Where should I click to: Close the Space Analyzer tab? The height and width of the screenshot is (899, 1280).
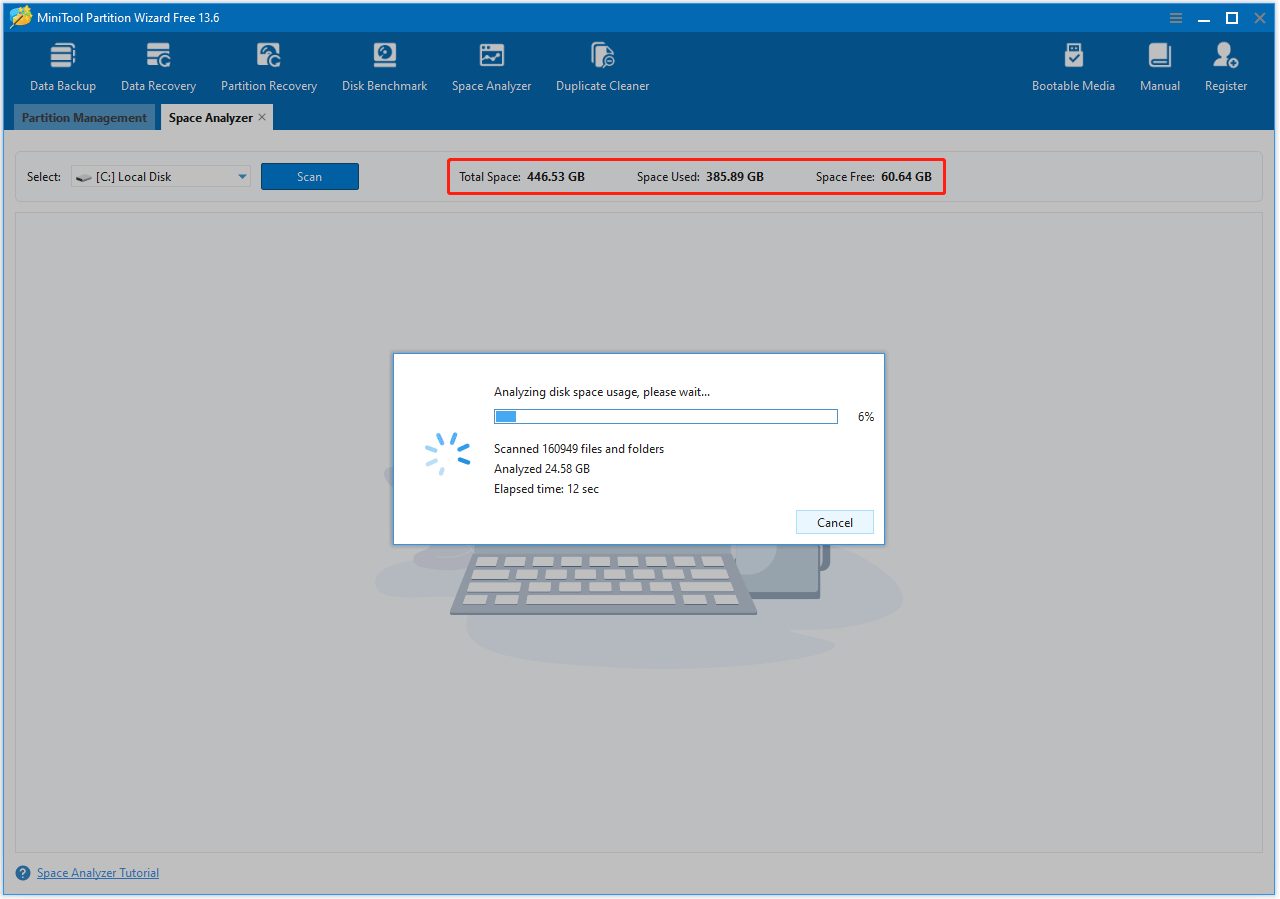262,116
